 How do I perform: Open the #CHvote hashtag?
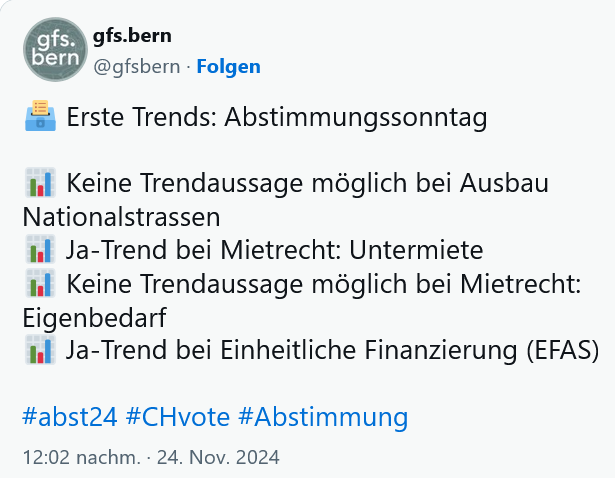pyautogui.click(x=178, y=417)
